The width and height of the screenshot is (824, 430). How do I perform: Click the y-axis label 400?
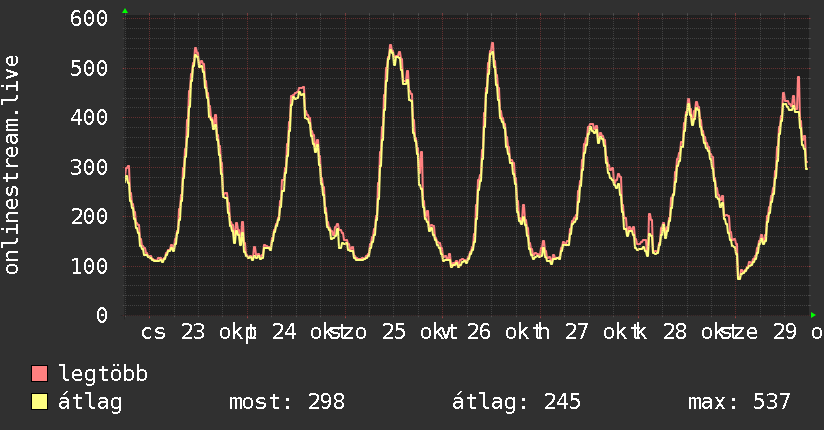(89, 117)
